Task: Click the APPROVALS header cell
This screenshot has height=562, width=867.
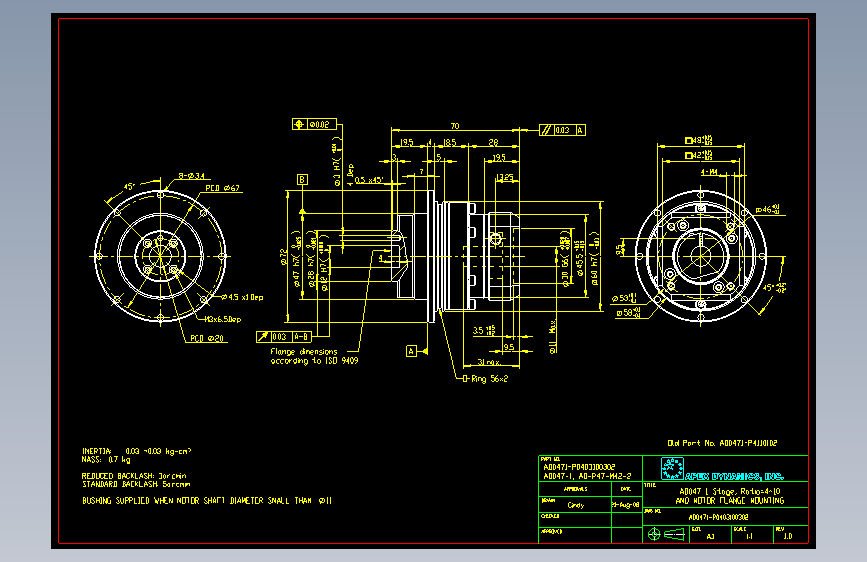Action: (575, 488)
